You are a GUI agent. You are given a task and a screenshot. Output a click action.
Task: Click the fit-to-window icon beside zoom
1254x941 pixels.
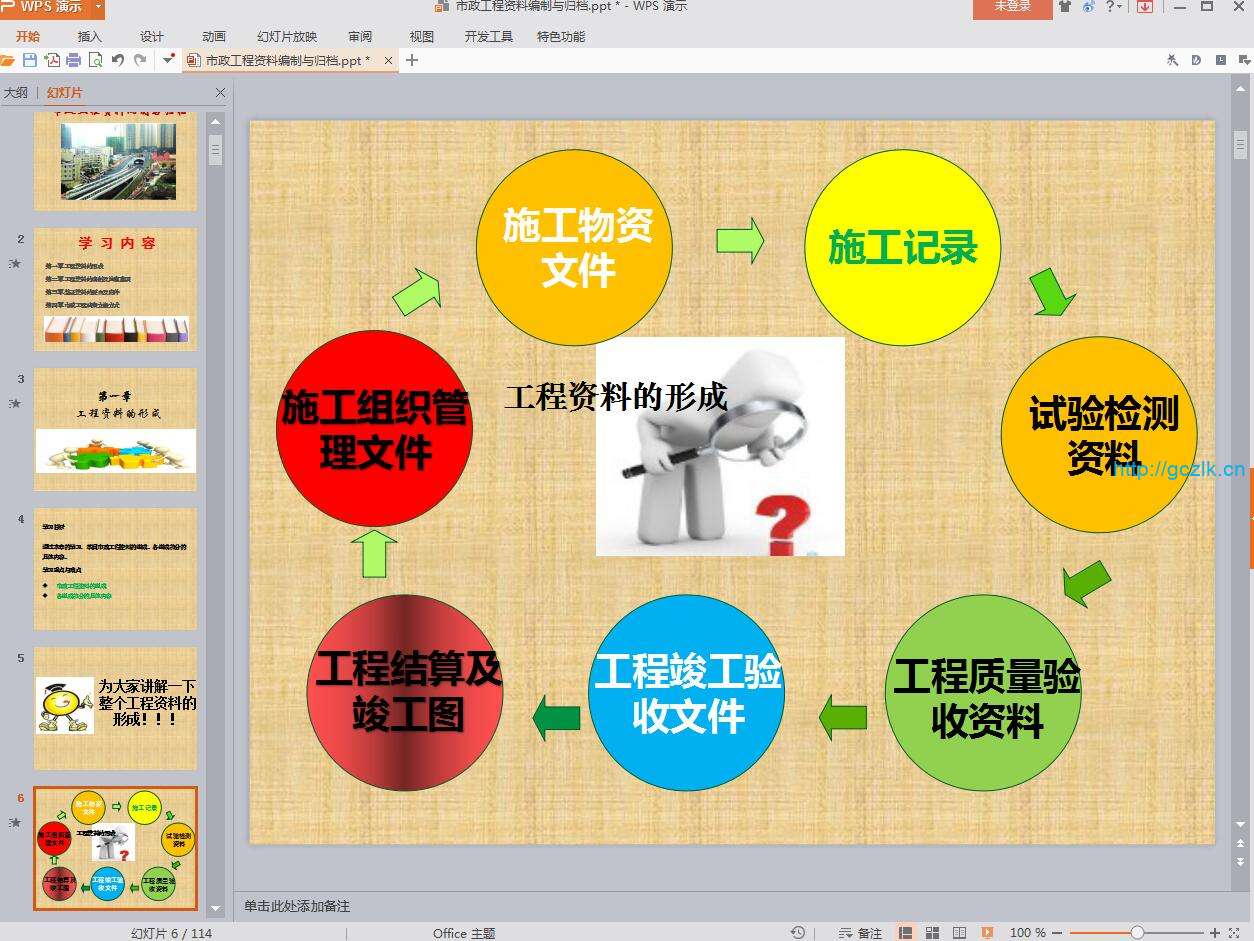[1236, 933]
